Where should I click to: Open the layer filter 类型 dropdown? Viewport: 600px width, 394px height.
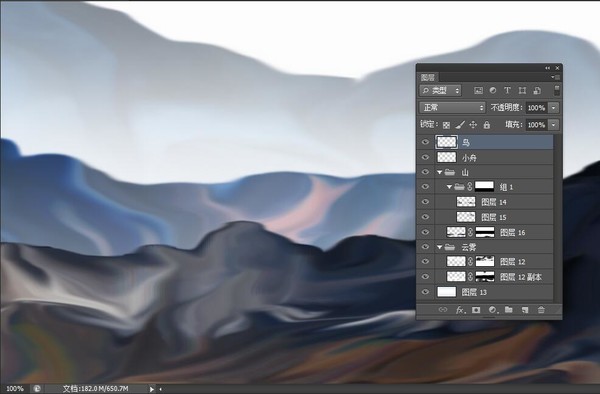click(440, 91)
